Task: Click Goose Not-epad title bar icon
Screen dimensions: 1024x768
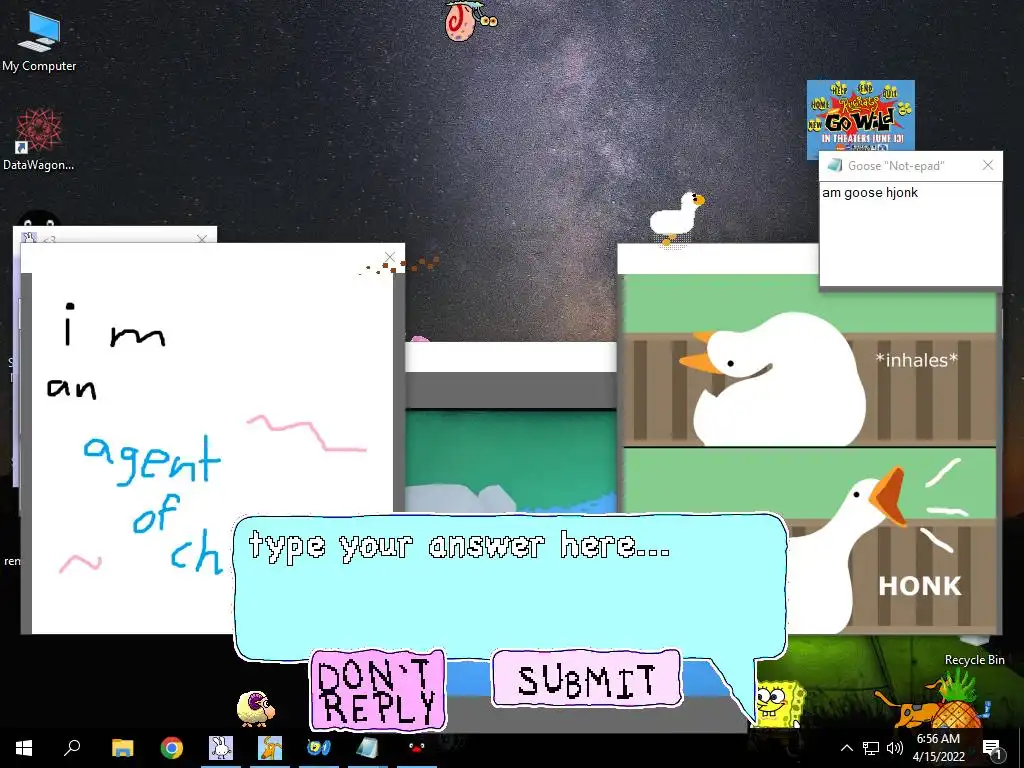Action: coord(834,165)
